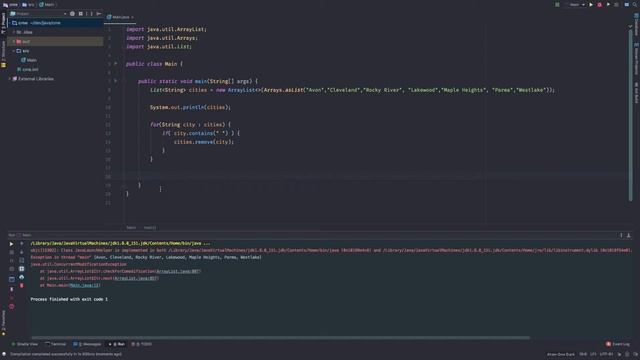The height and width of the screenshot is (360, 640).
Task: Click the locate-file target icon in Project panel
Action: [72, 13]
